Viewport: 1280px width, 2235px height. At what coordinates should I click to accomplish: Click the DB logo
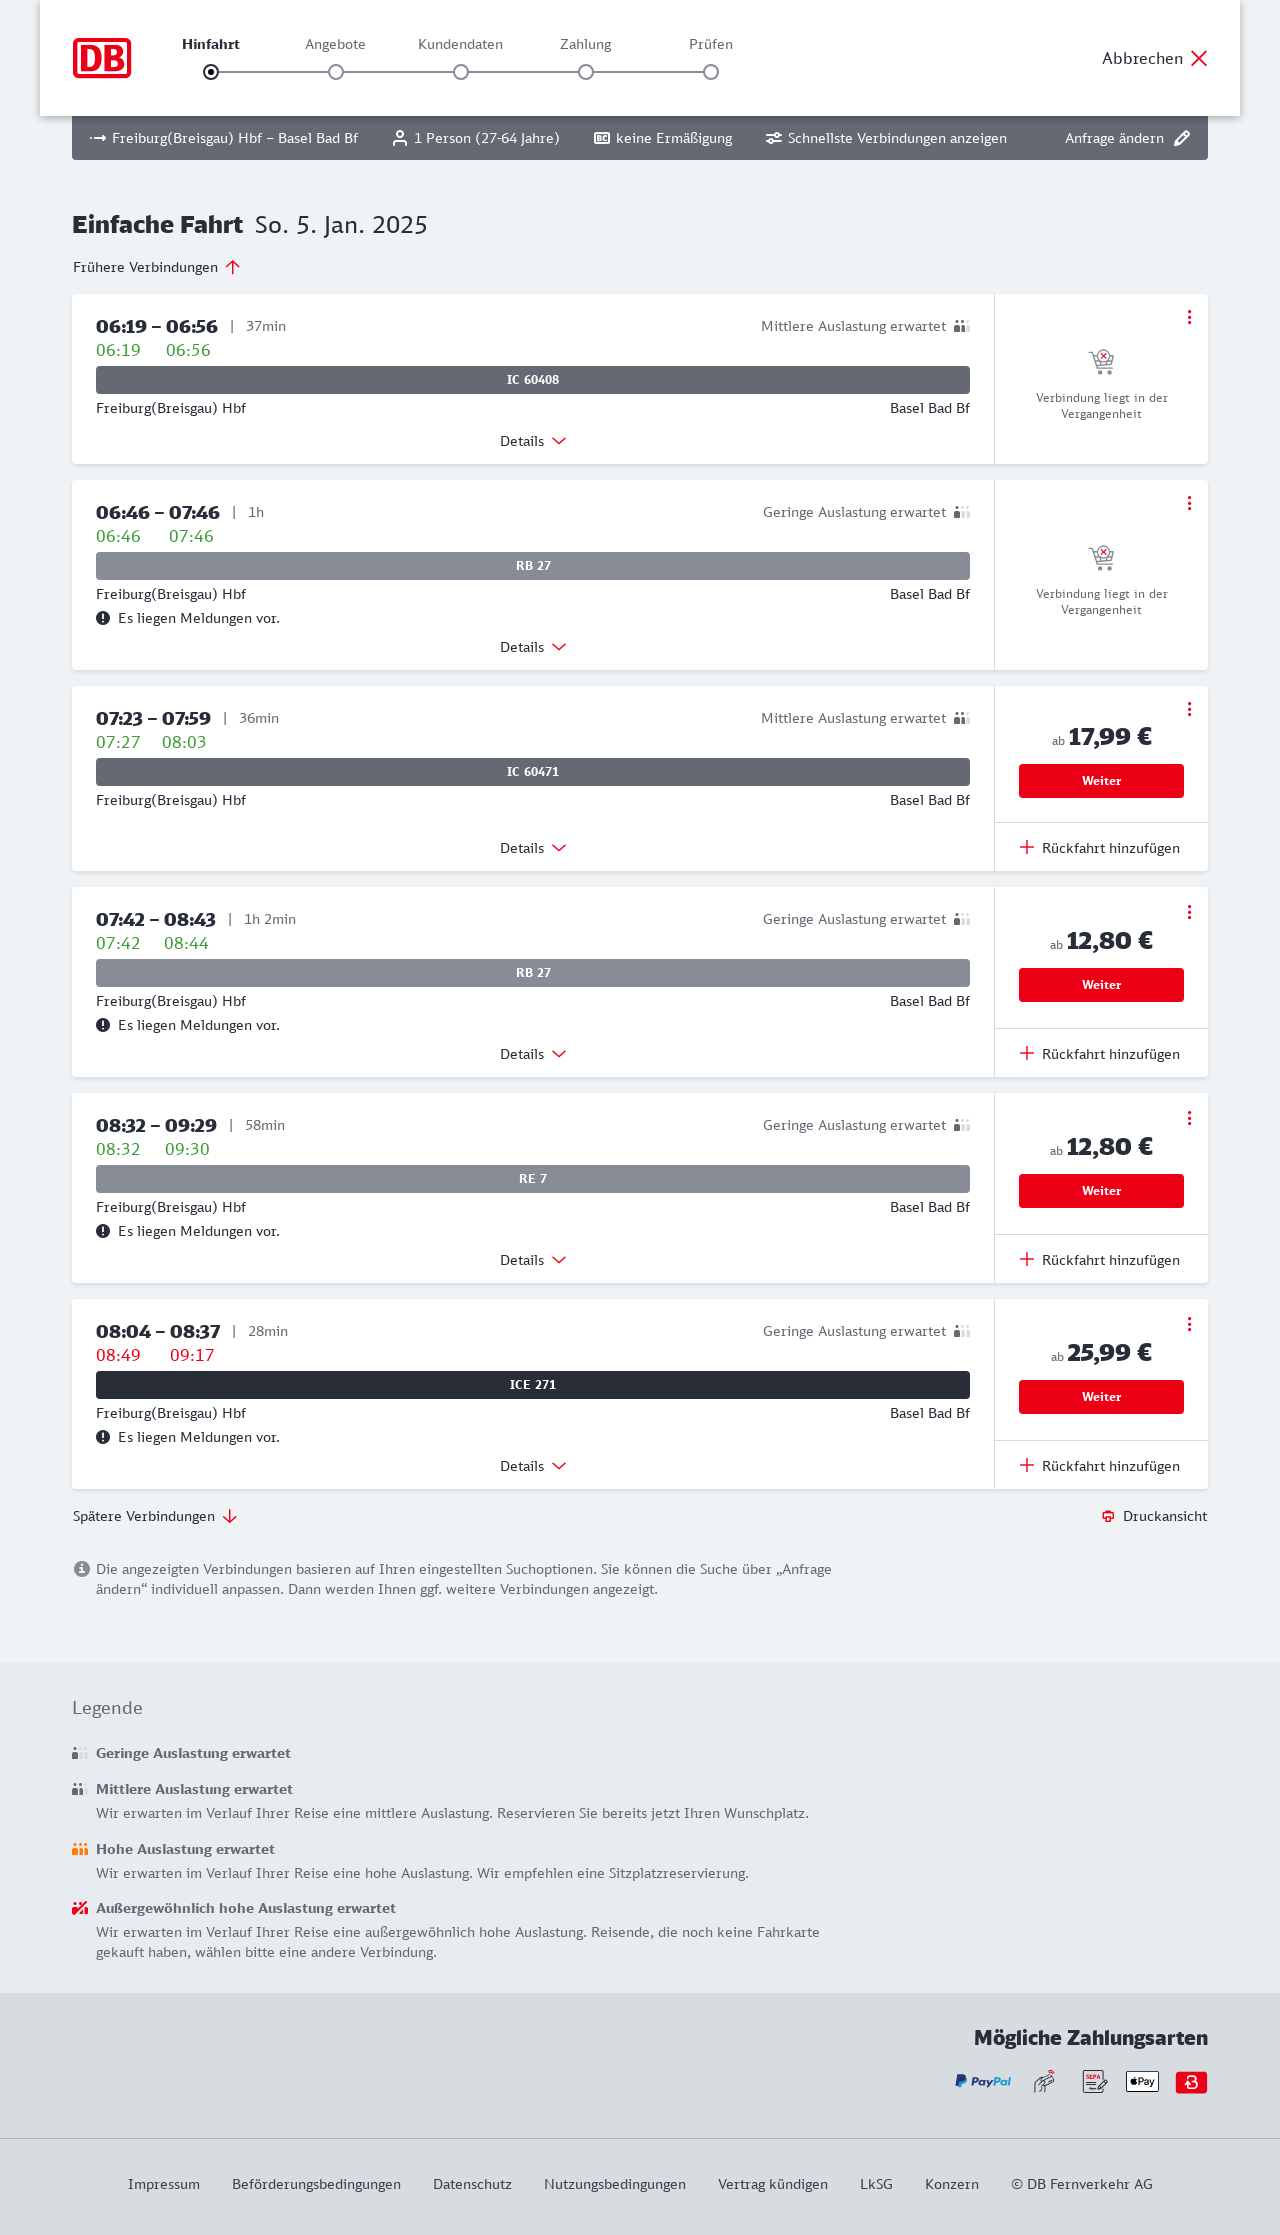[102, 58]
